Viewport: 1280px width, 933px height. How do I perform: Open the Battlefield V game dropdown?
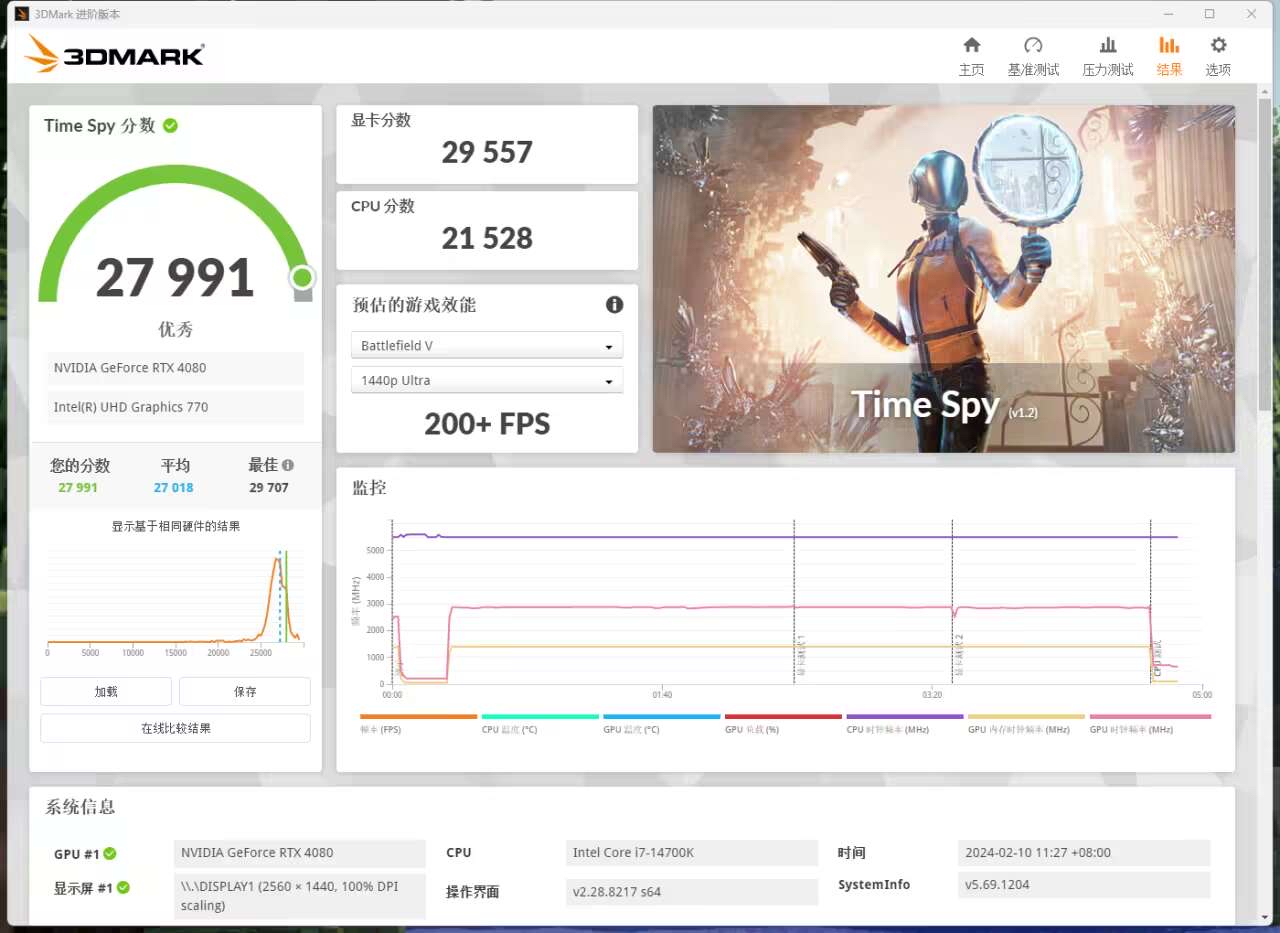point(487,345)
